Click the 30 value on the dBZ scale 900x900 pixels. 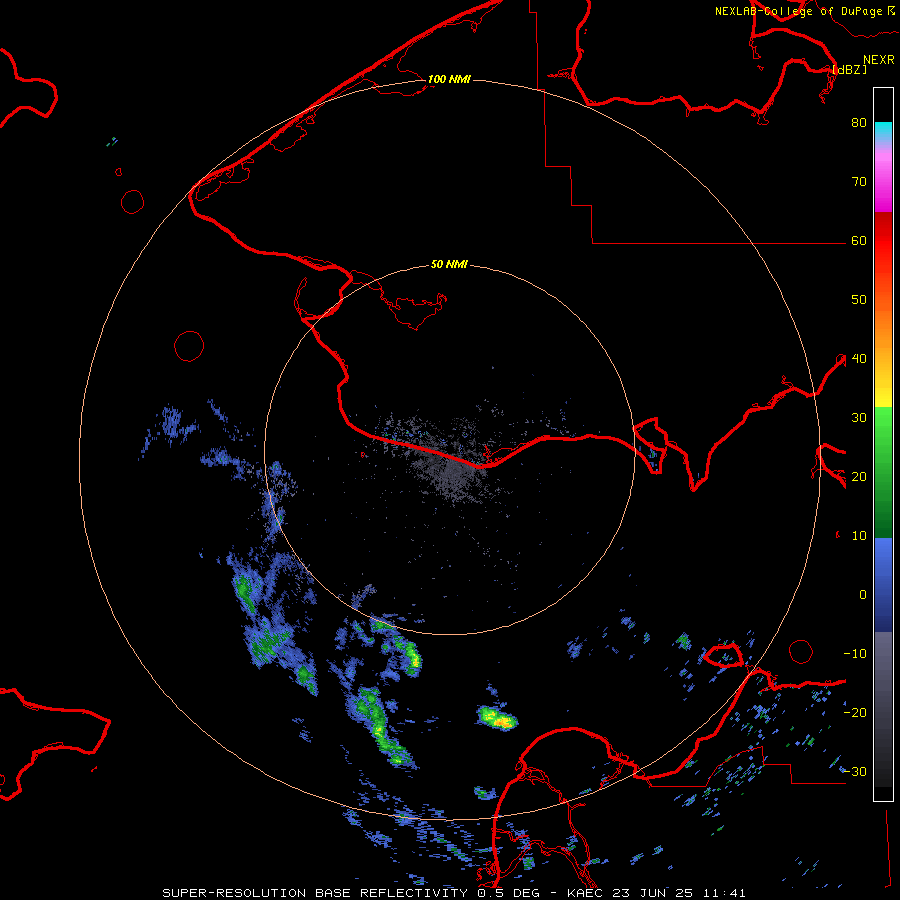point(859,418)
